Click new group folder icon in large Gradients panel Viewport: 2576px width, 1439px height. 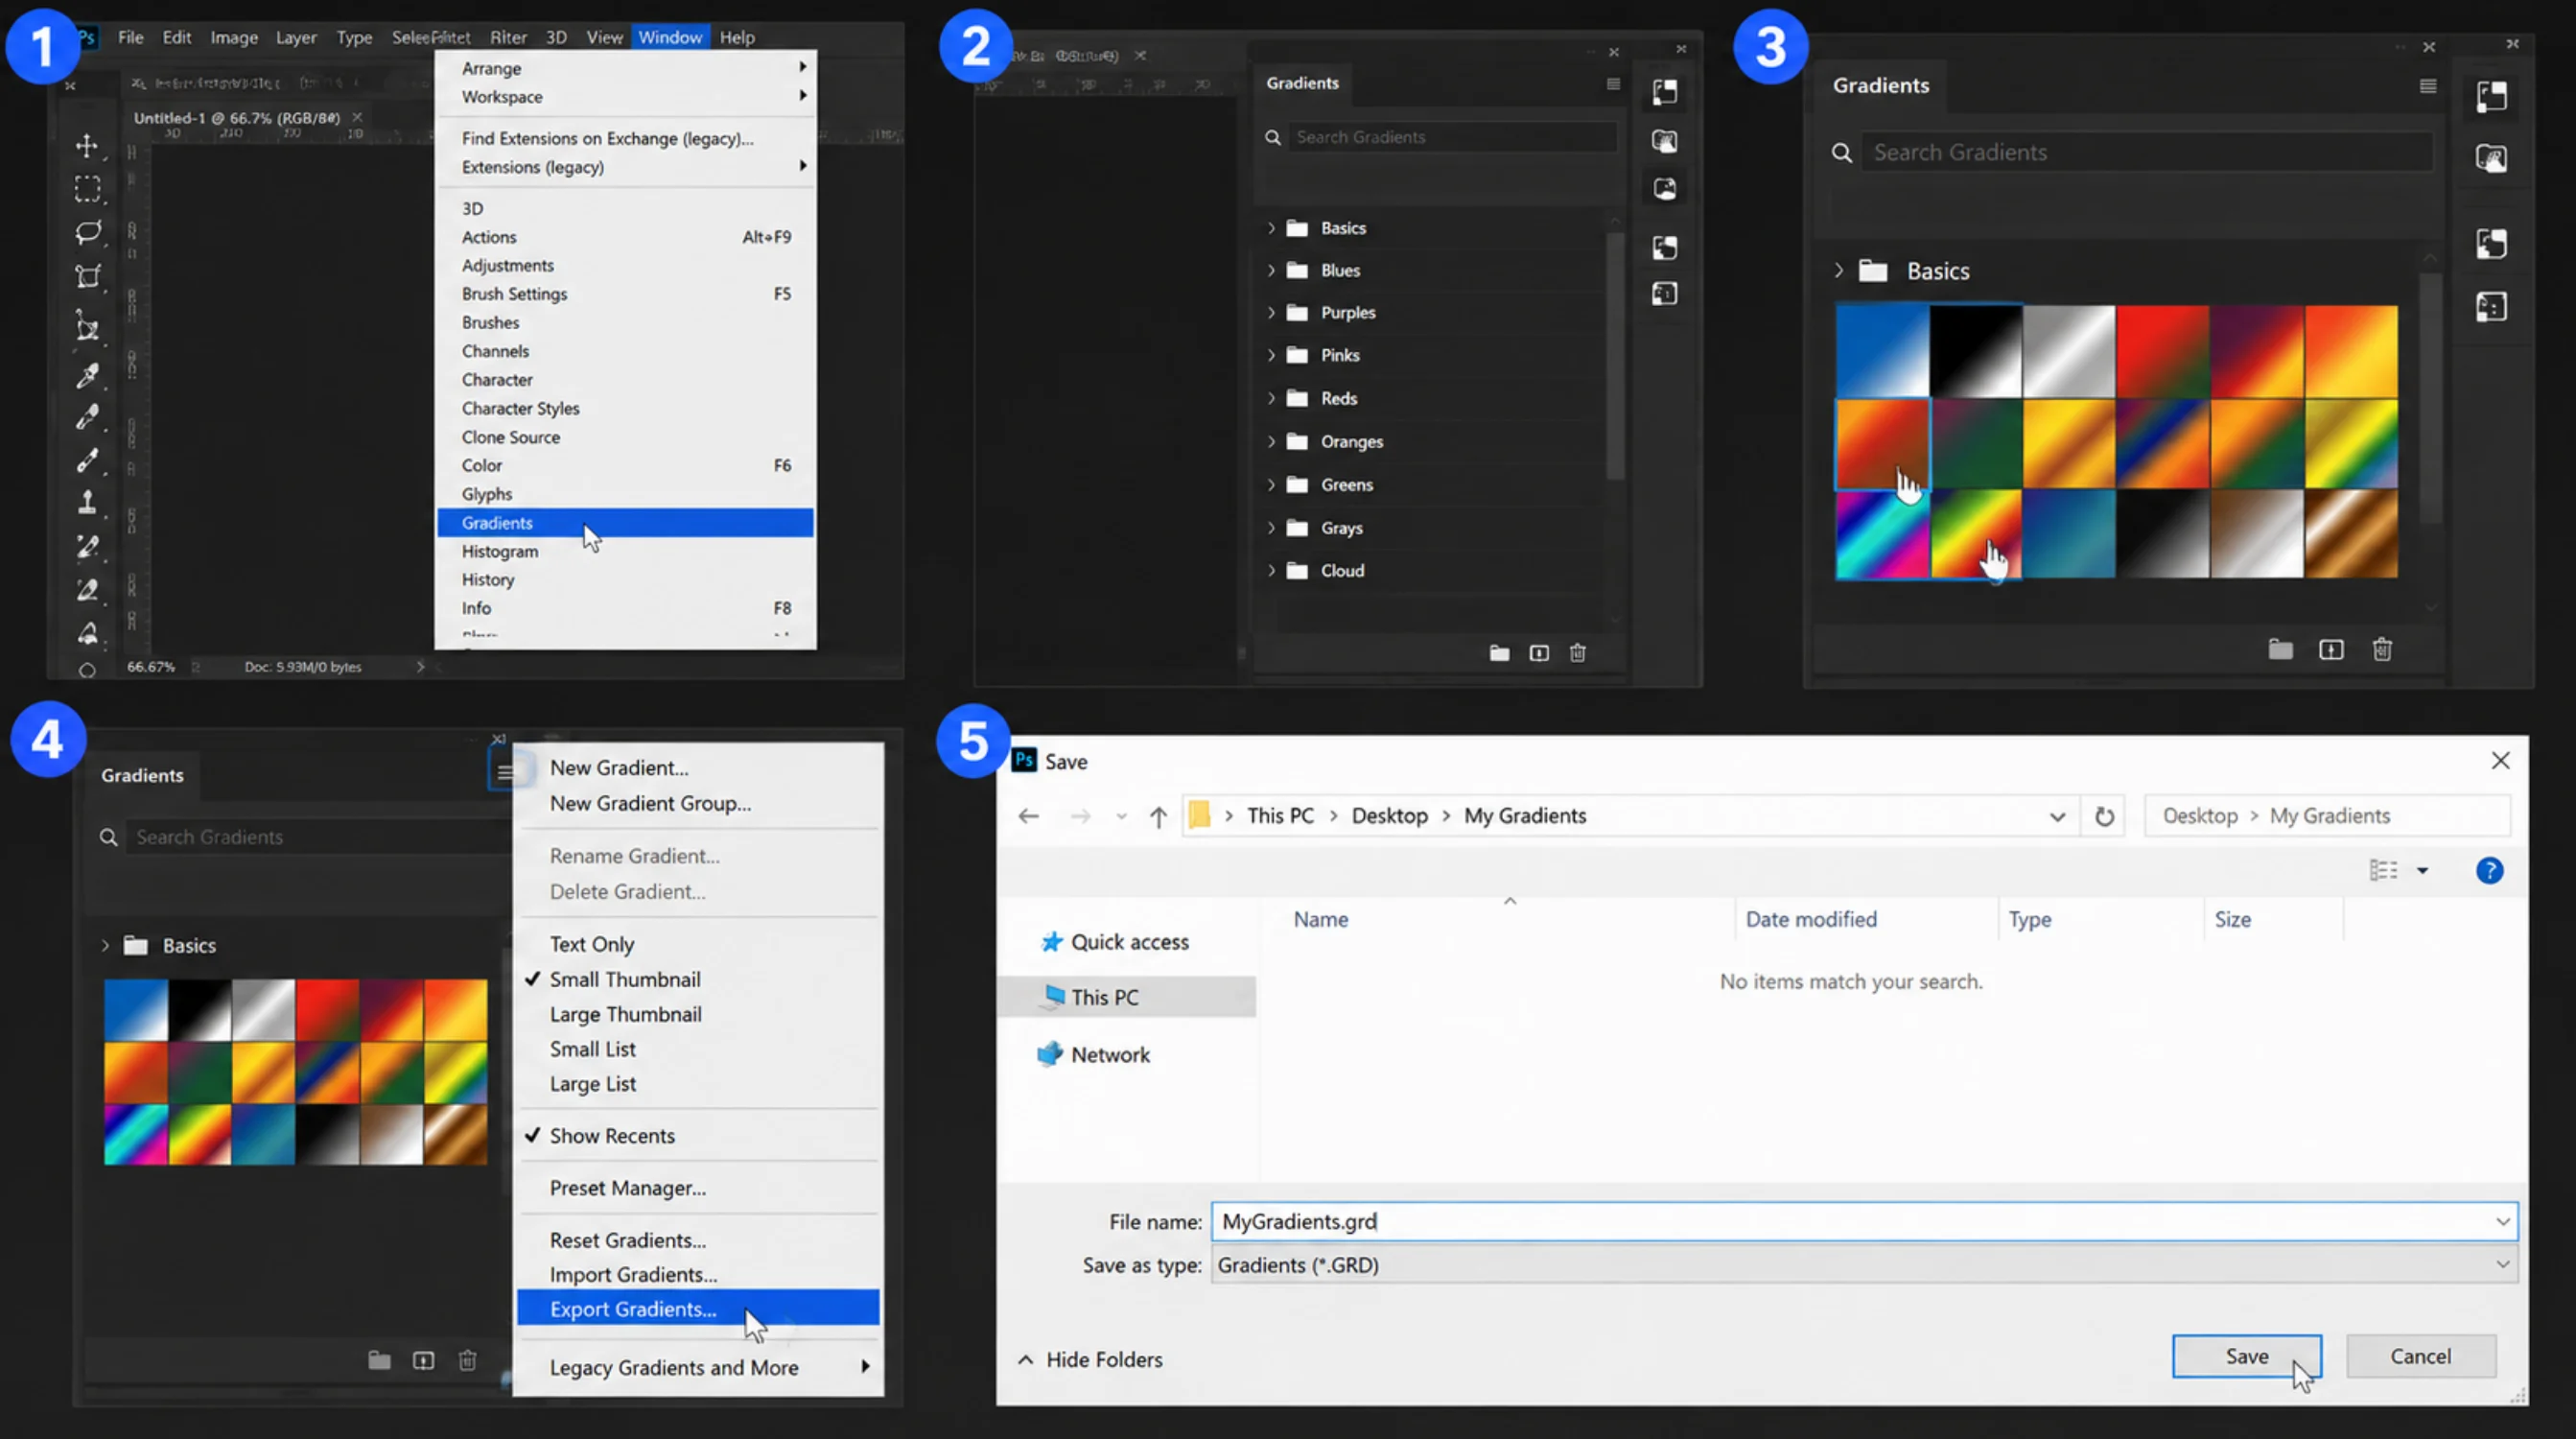[x=2280, y=649]
